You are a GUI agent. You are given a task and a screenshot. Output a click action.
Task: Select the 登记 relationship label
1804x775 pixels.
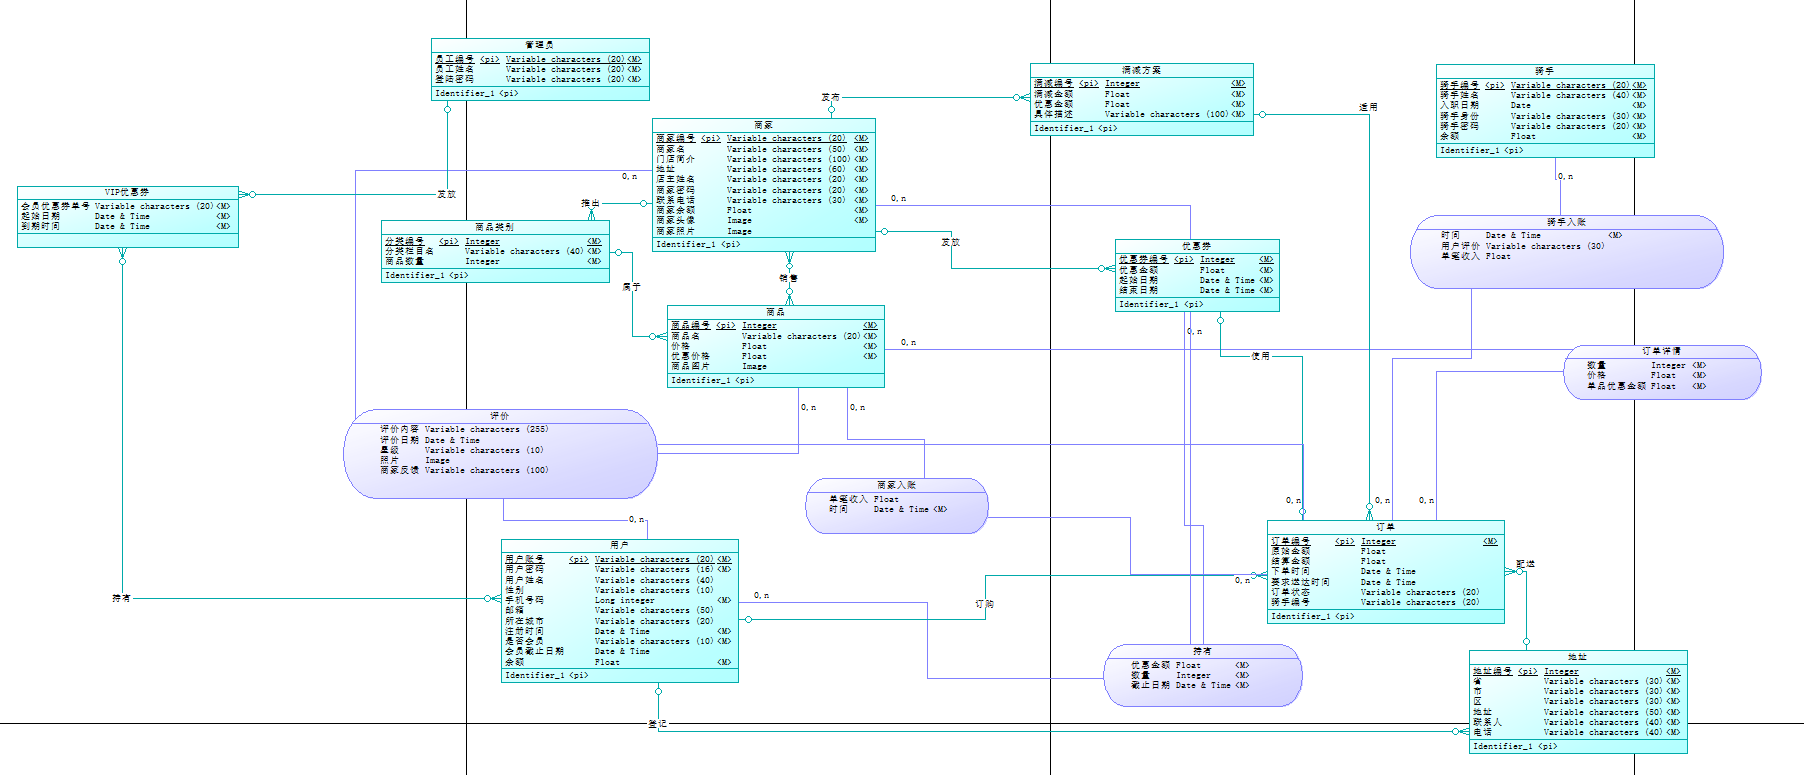click(x=657, y=723)
